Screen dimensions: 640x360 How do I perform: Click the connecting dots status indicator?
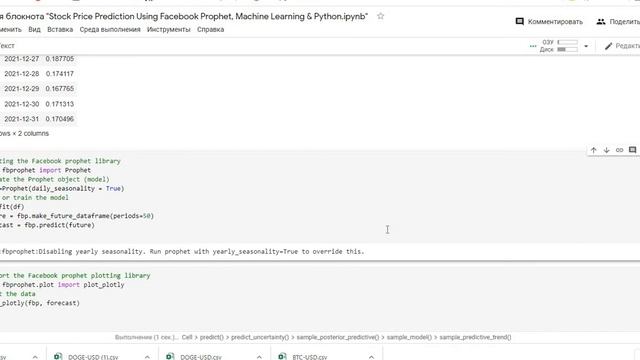tap(533, 46)
